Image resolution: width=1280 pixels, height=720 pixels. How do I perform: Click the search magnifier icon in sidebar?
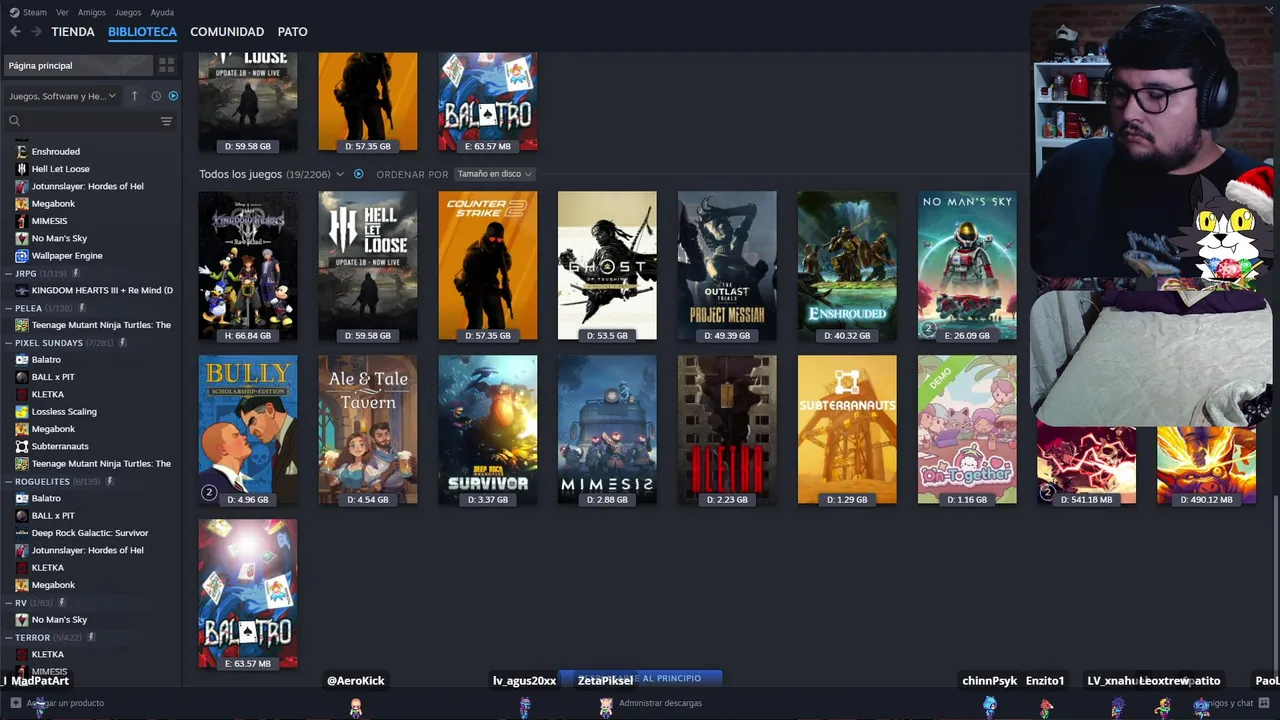click(14, 121)
